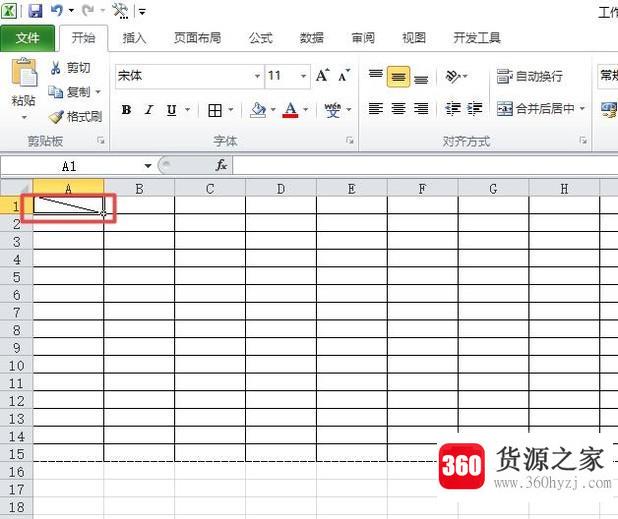The height and width of the screenshot is (519, 618).
Task: Switch to the Review (审阅) tab
Action: click(363, 38)
